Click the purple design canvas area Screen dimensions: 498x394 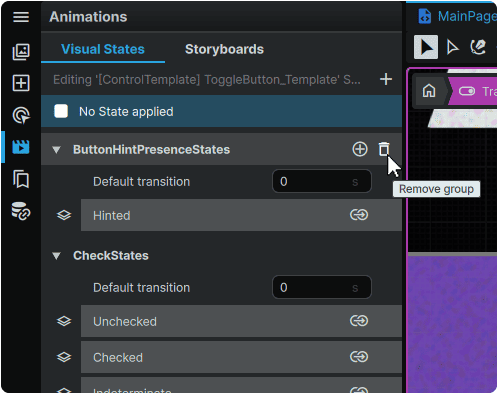pyautogui.click(x=452, y=323)
